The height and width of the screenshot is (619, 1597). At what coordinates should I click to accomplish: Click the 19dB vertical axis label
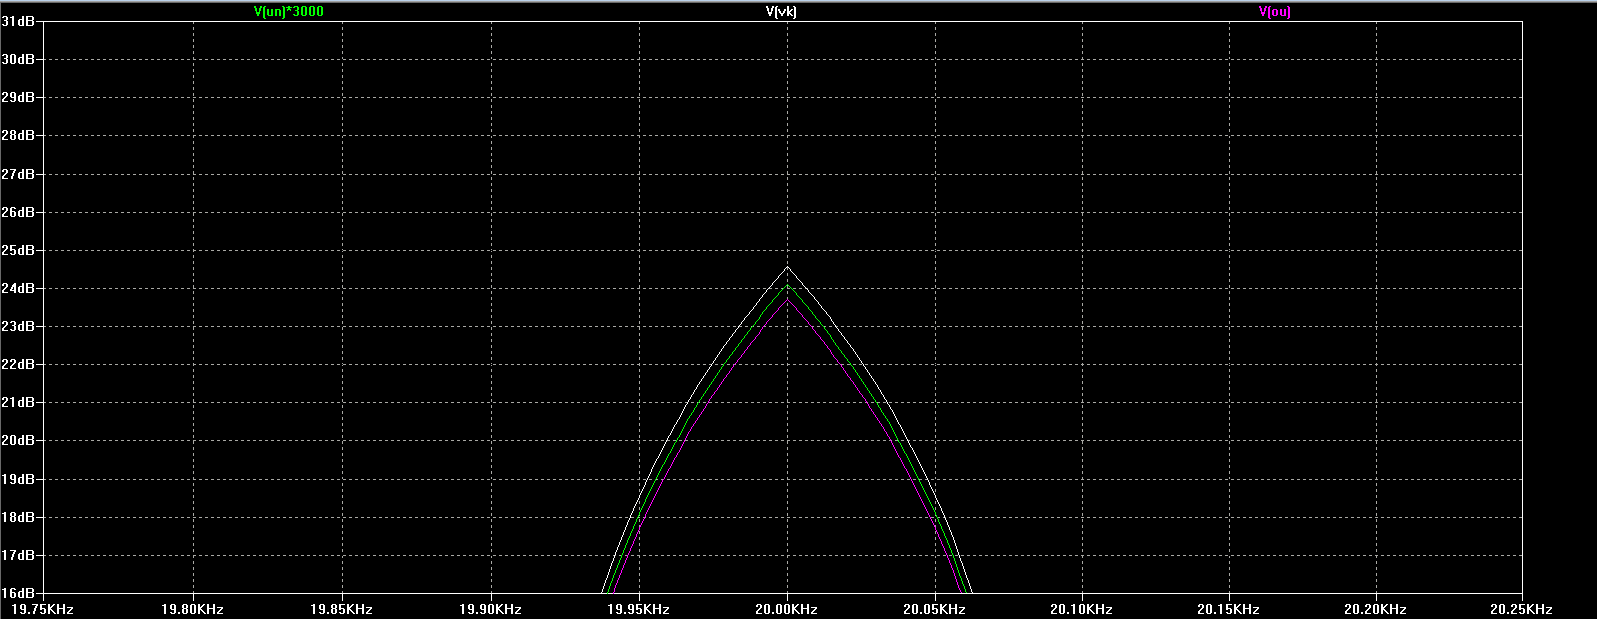[x=18, y=479]
